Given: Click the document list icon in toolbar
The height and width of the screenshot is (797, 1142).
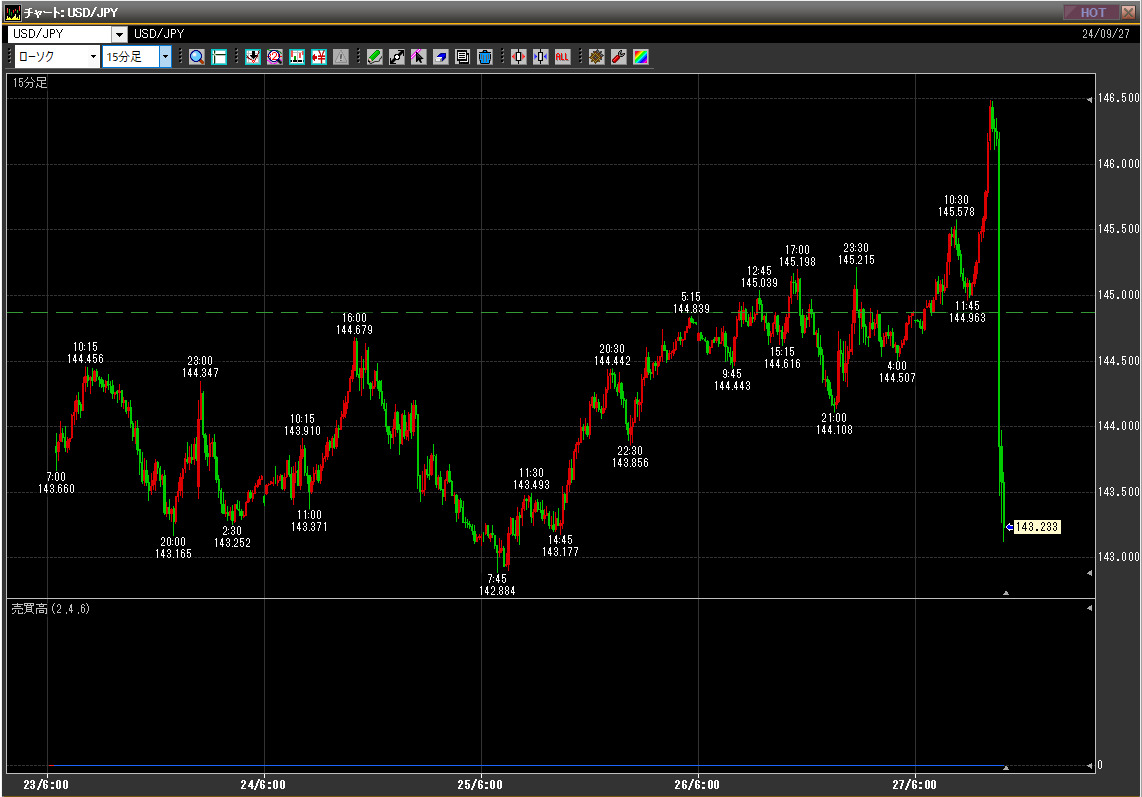Looking at the screenshot, I should pos(462,57).
